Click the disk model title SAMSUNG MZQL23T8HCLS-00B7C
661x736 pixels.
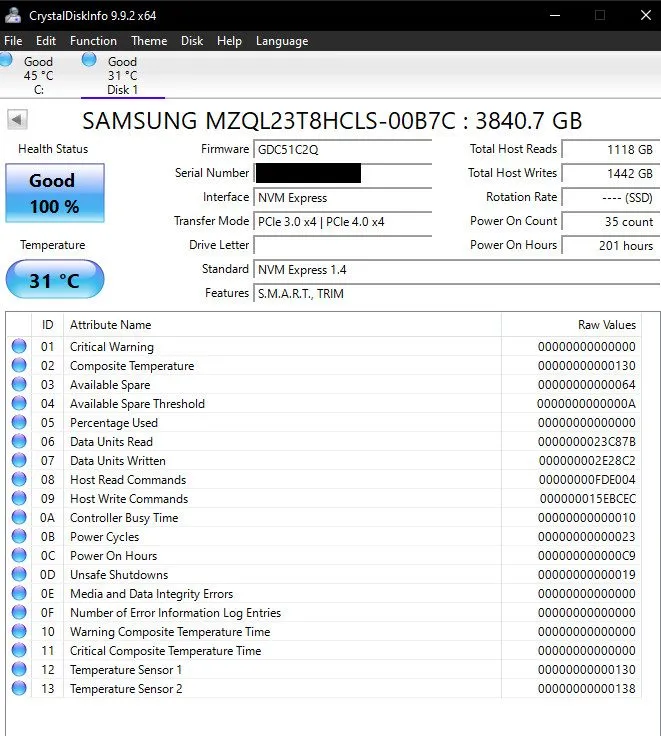[269, 121]
